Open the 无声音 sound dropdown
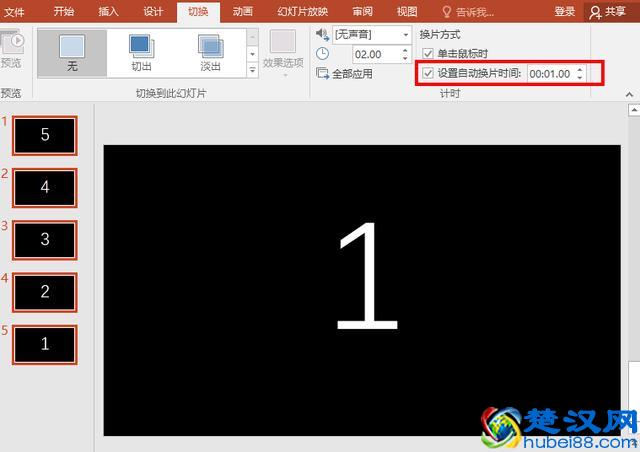Viewport: 640px width, 452px height. [x=406, y=35]
